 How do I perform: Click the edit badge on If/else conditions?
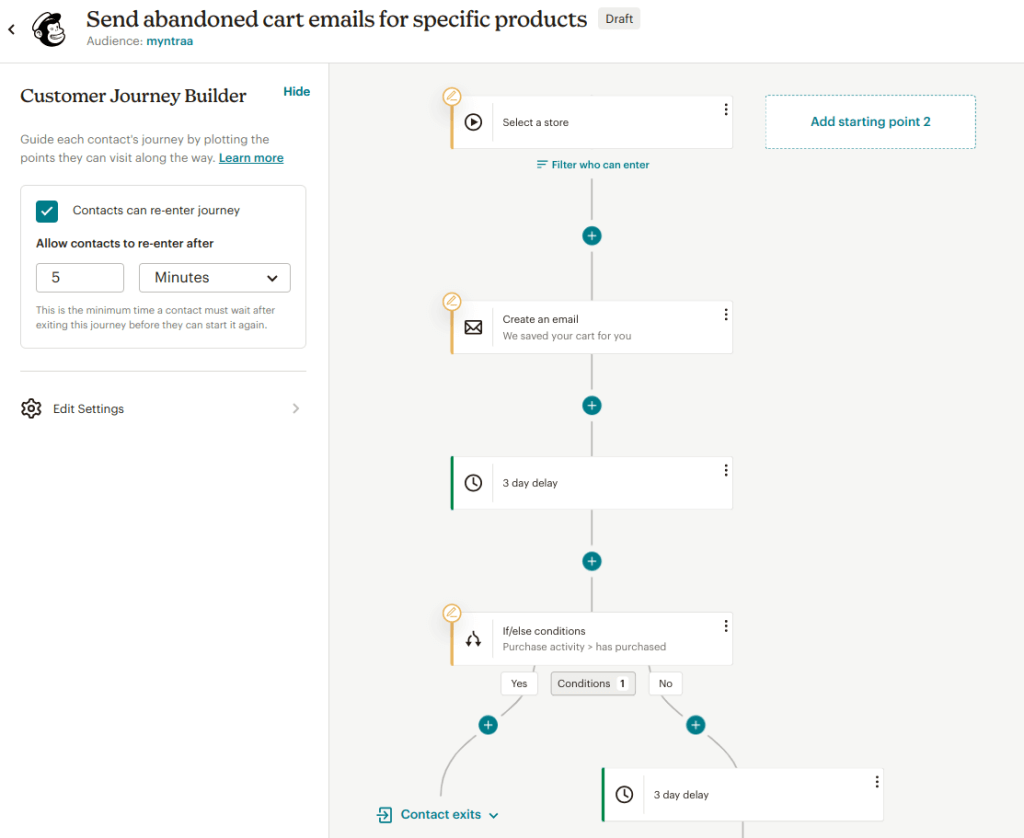[x=451, y=613]
